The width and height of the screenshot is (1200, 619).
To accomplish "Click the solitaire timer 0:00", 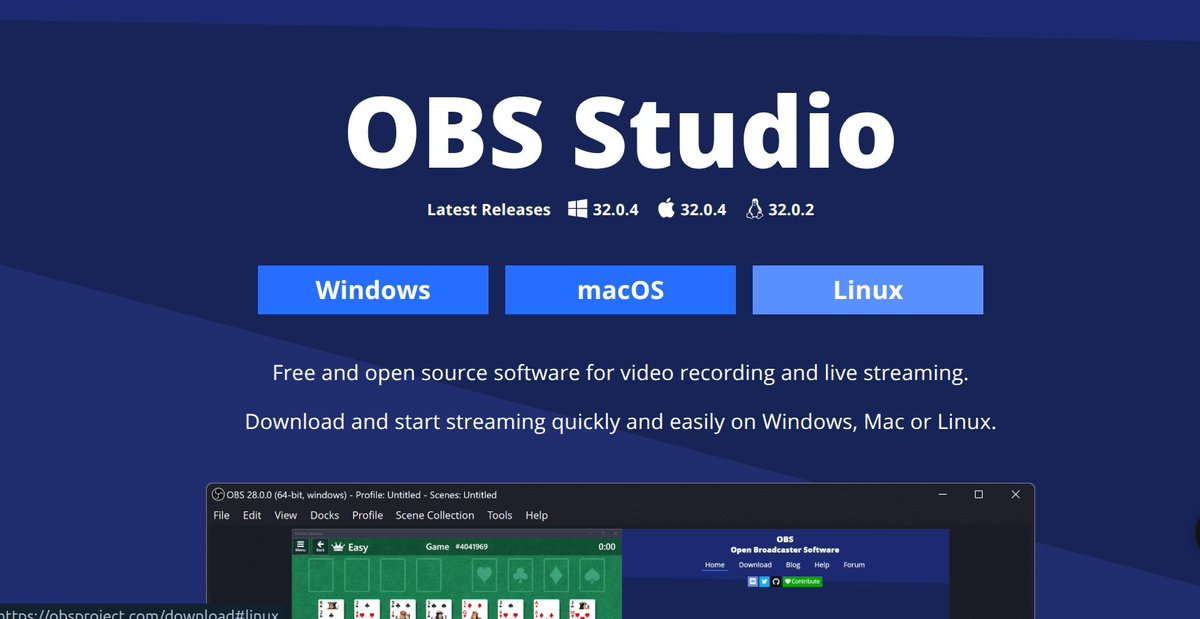I will [607, 547].
